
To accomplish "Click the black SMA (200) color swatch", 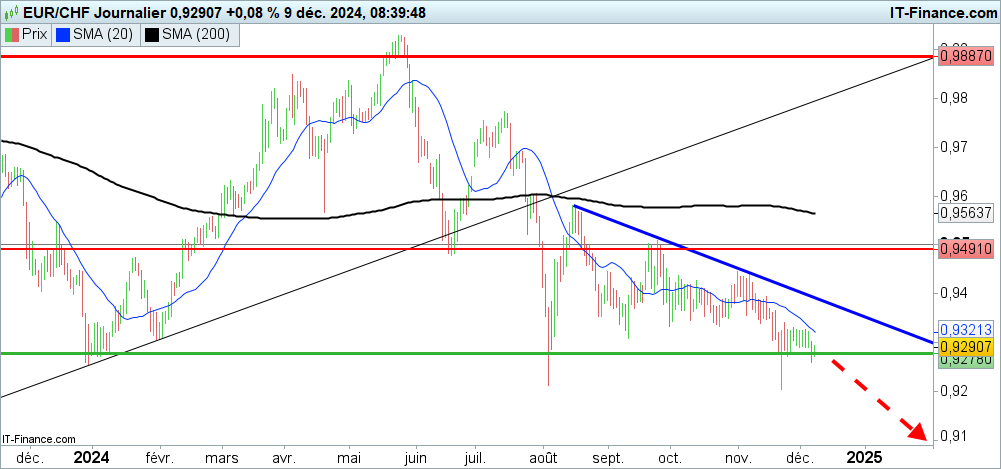I will (152, 35).
